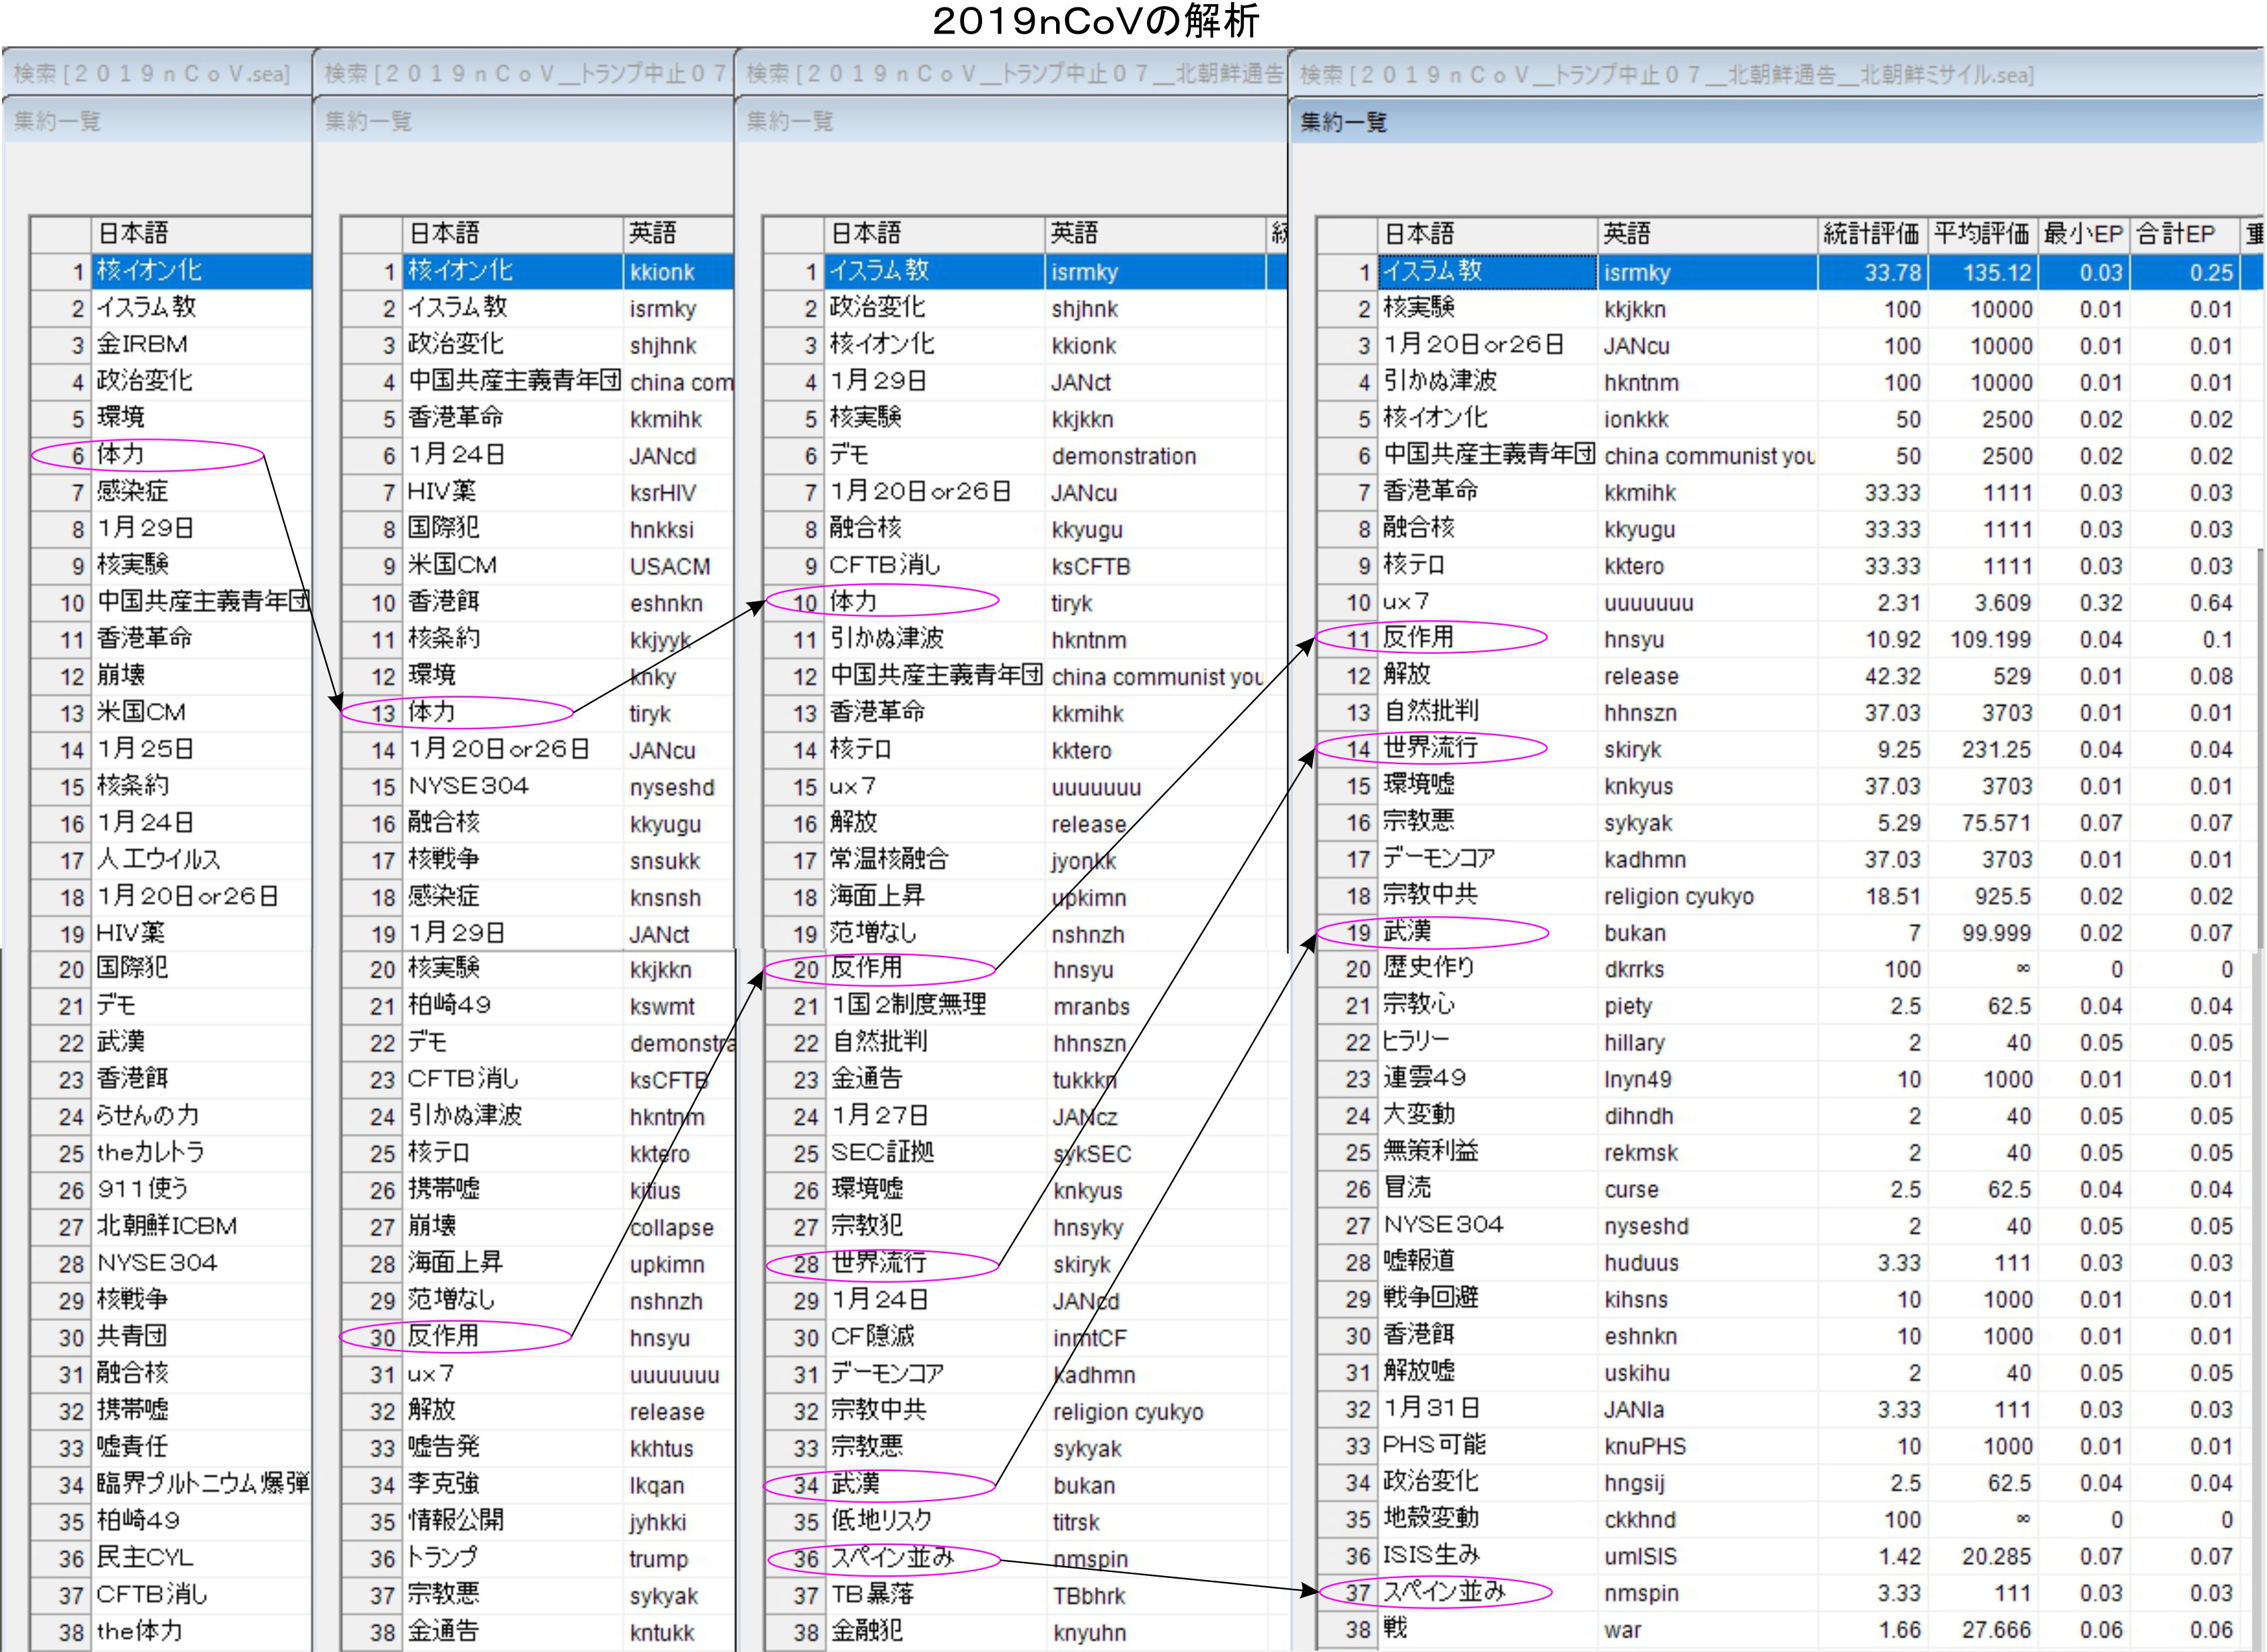
Task: Click the demonstration cell in the third table
Action: coord(1123,456)
